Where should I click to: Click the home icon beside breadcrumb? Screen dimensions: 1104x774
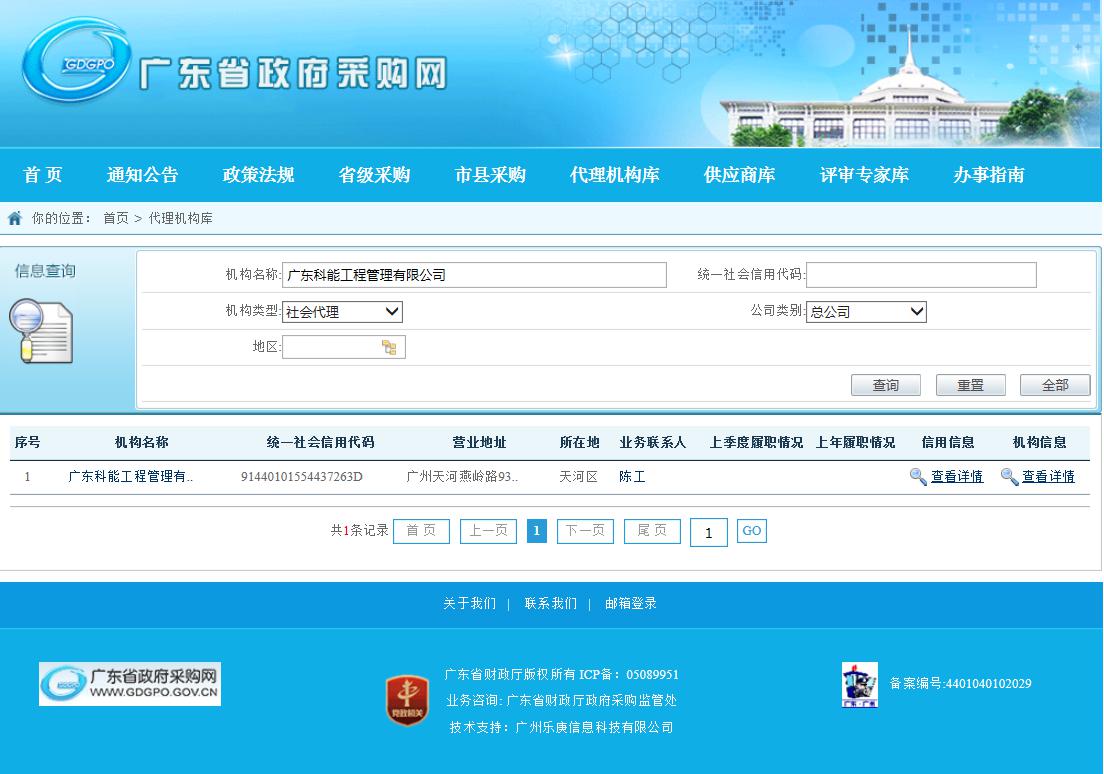15,218
